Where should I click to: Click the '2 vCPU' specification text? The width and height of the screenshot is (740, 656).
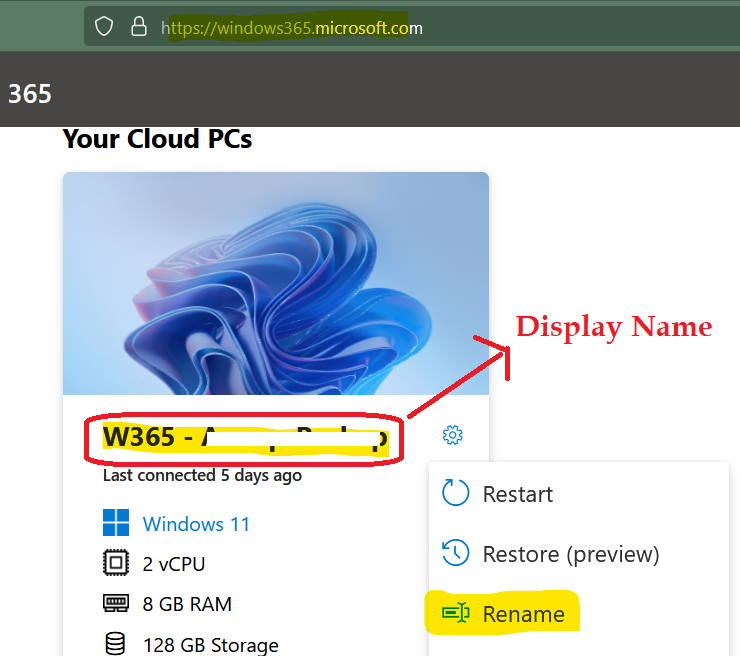174,564
